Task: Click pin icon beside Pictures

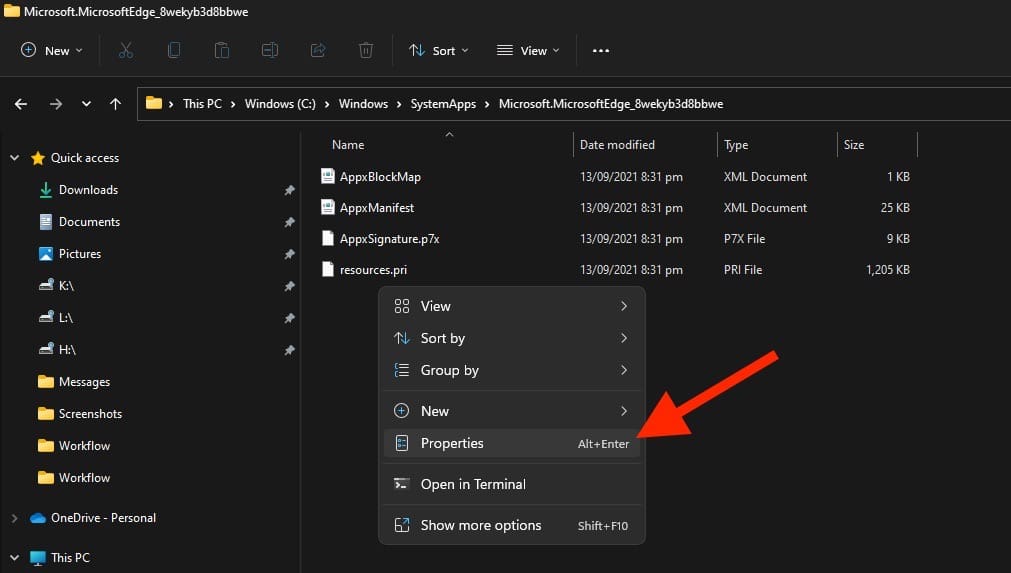Action: point(290,254)
